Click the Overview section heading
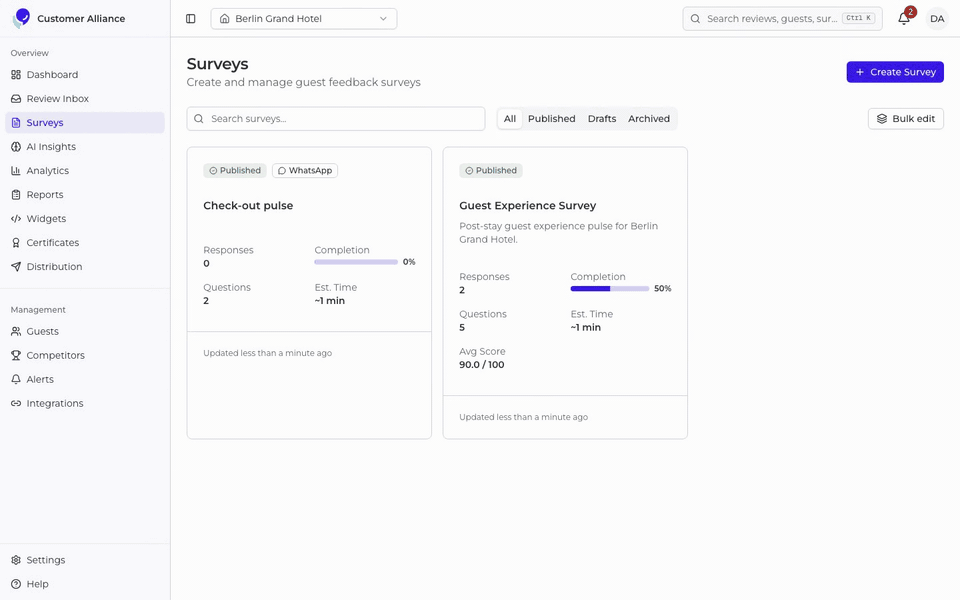Viewport: 960px width, 600px height. [x=29, y=53]
